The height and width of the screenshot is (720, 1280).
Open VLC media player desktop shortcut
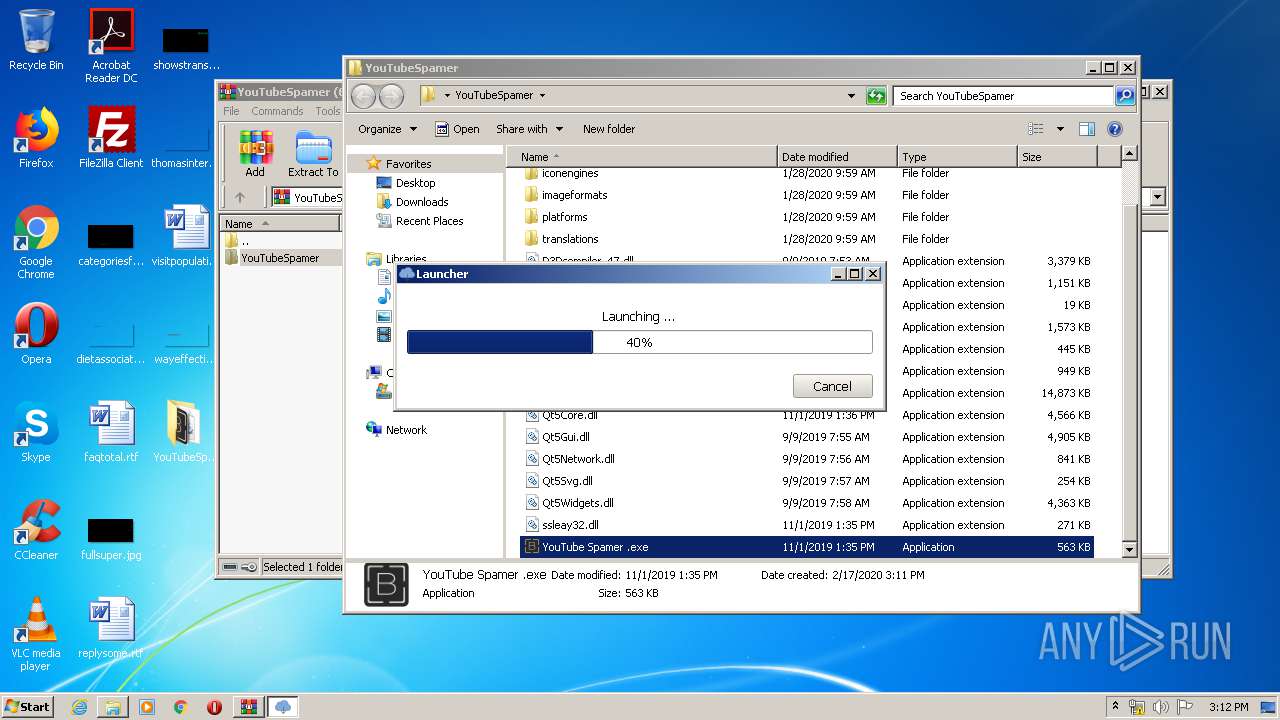36,634
